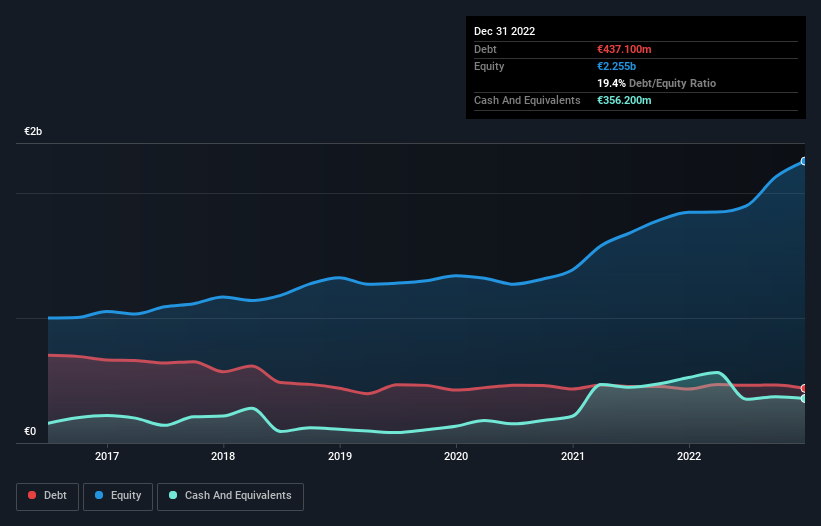Image resolution: width=821 pixels, height=526 pixels.
Task: Toggle Cash And Equivalents legend button
Action: coord(230,496)
